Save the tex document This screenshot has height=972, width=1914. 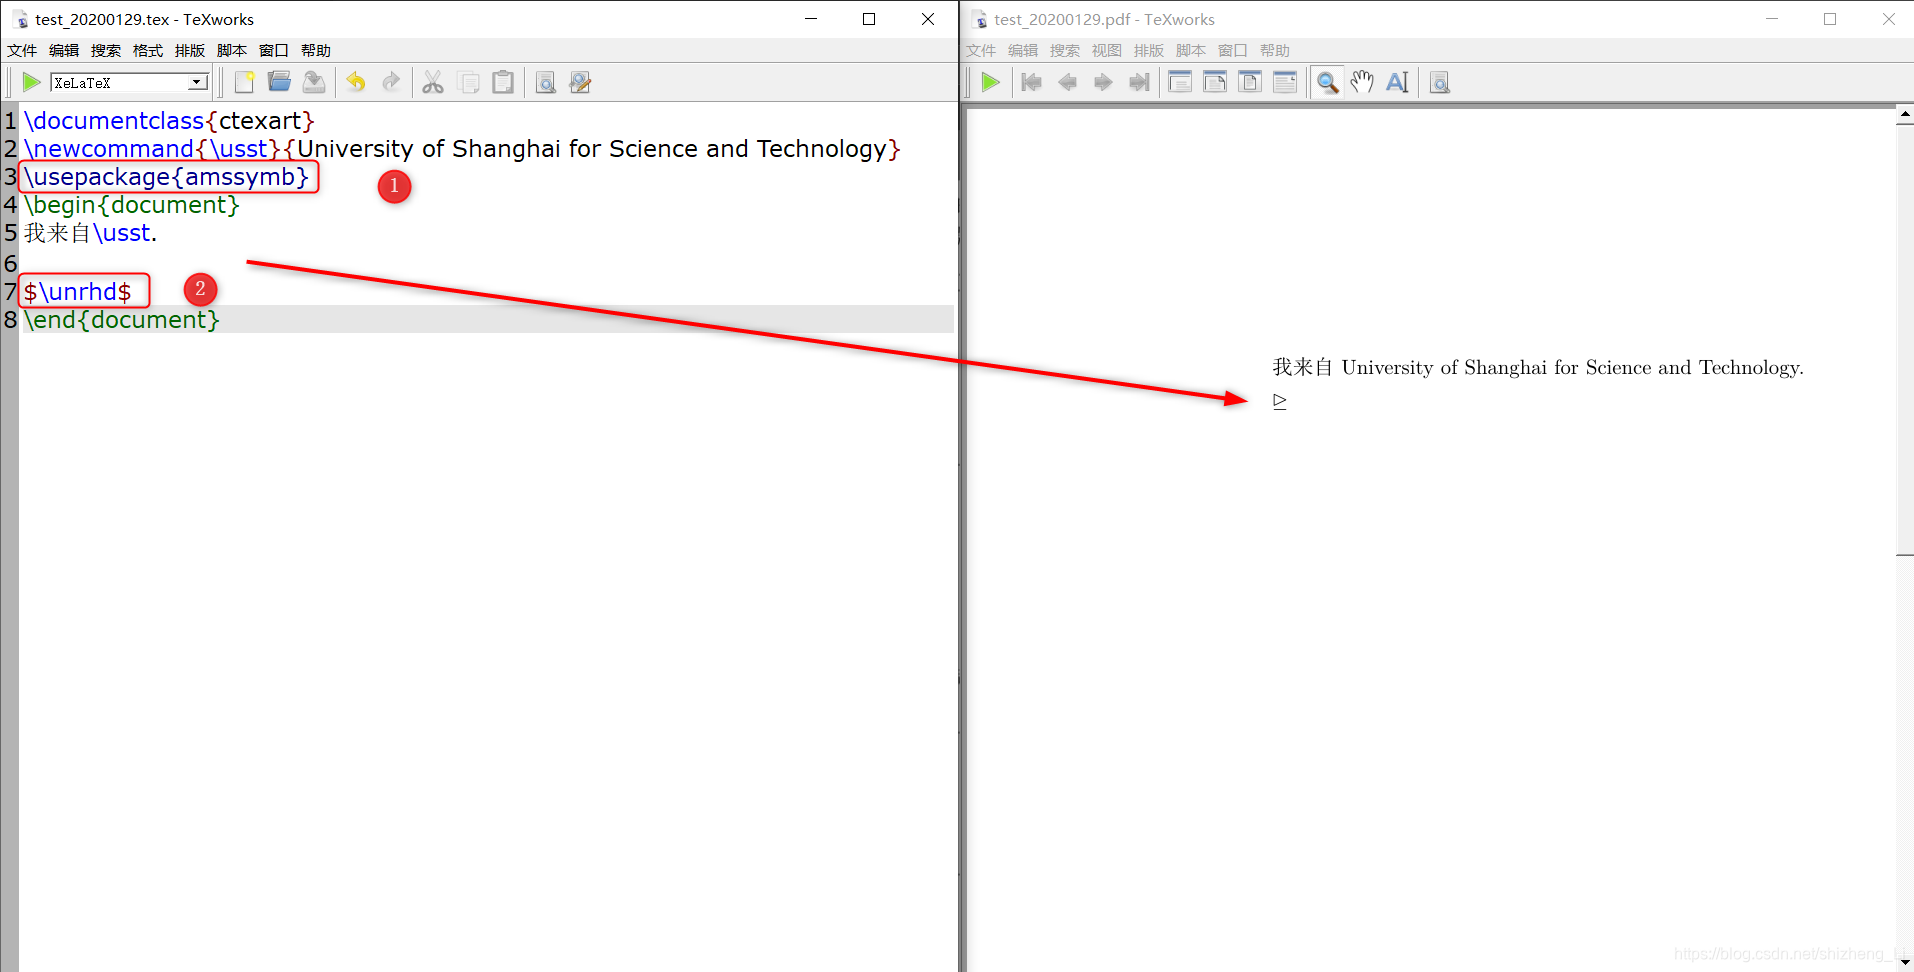click(x=314, y=82)
